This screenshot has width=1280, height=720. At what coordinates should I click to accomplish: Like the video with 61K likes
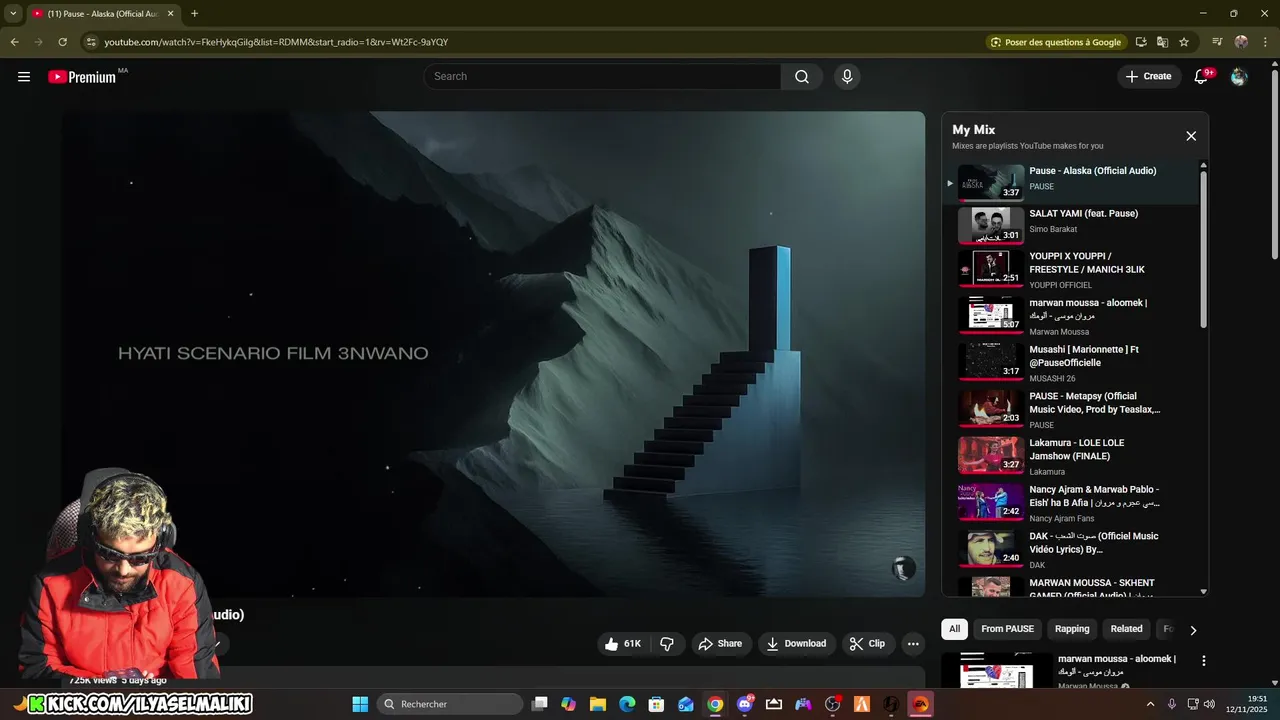pyautogui.click(x=622, y=644)
